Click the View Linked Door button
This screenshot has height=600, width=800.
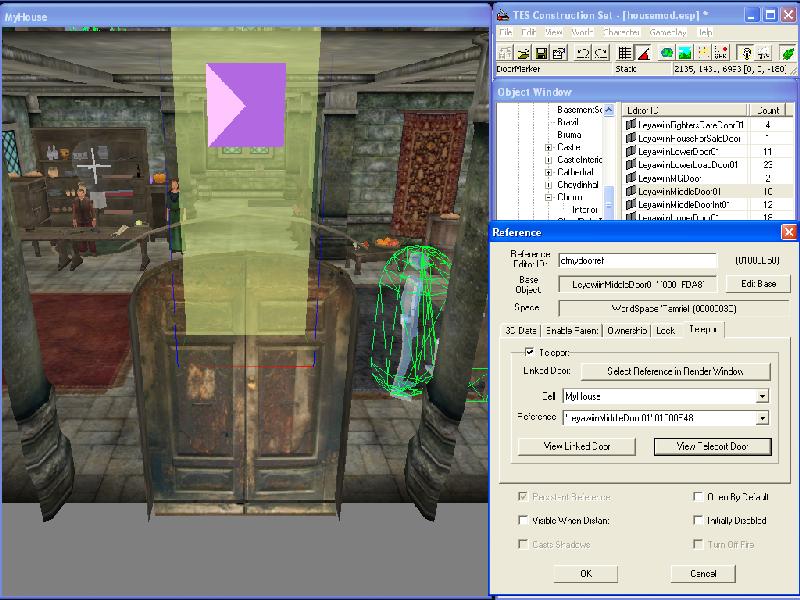[577, 446]
